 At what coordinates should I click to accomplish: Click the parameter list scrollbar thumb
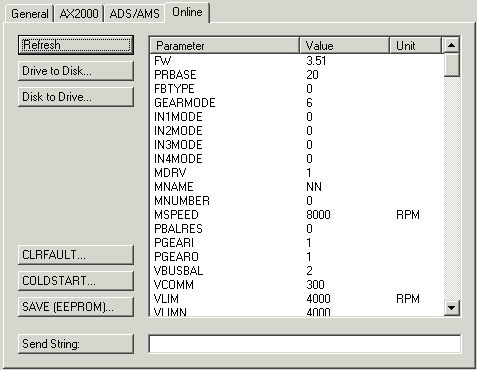(x=451, y=65)
